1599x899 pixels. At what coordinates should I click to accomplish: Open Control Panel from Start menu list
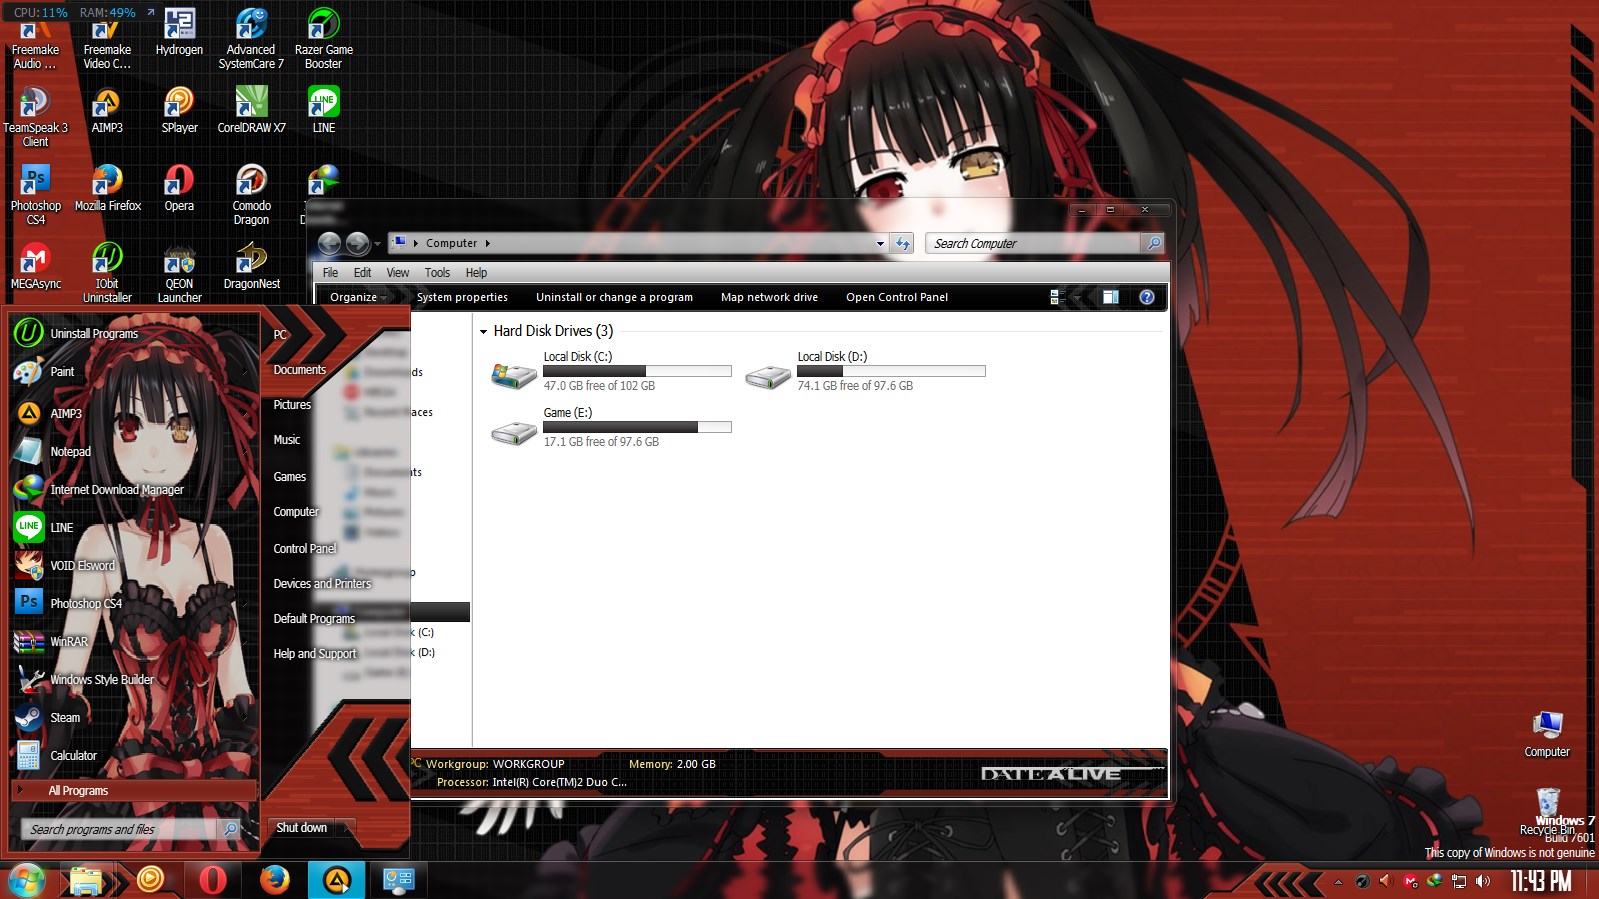point(305,548)
